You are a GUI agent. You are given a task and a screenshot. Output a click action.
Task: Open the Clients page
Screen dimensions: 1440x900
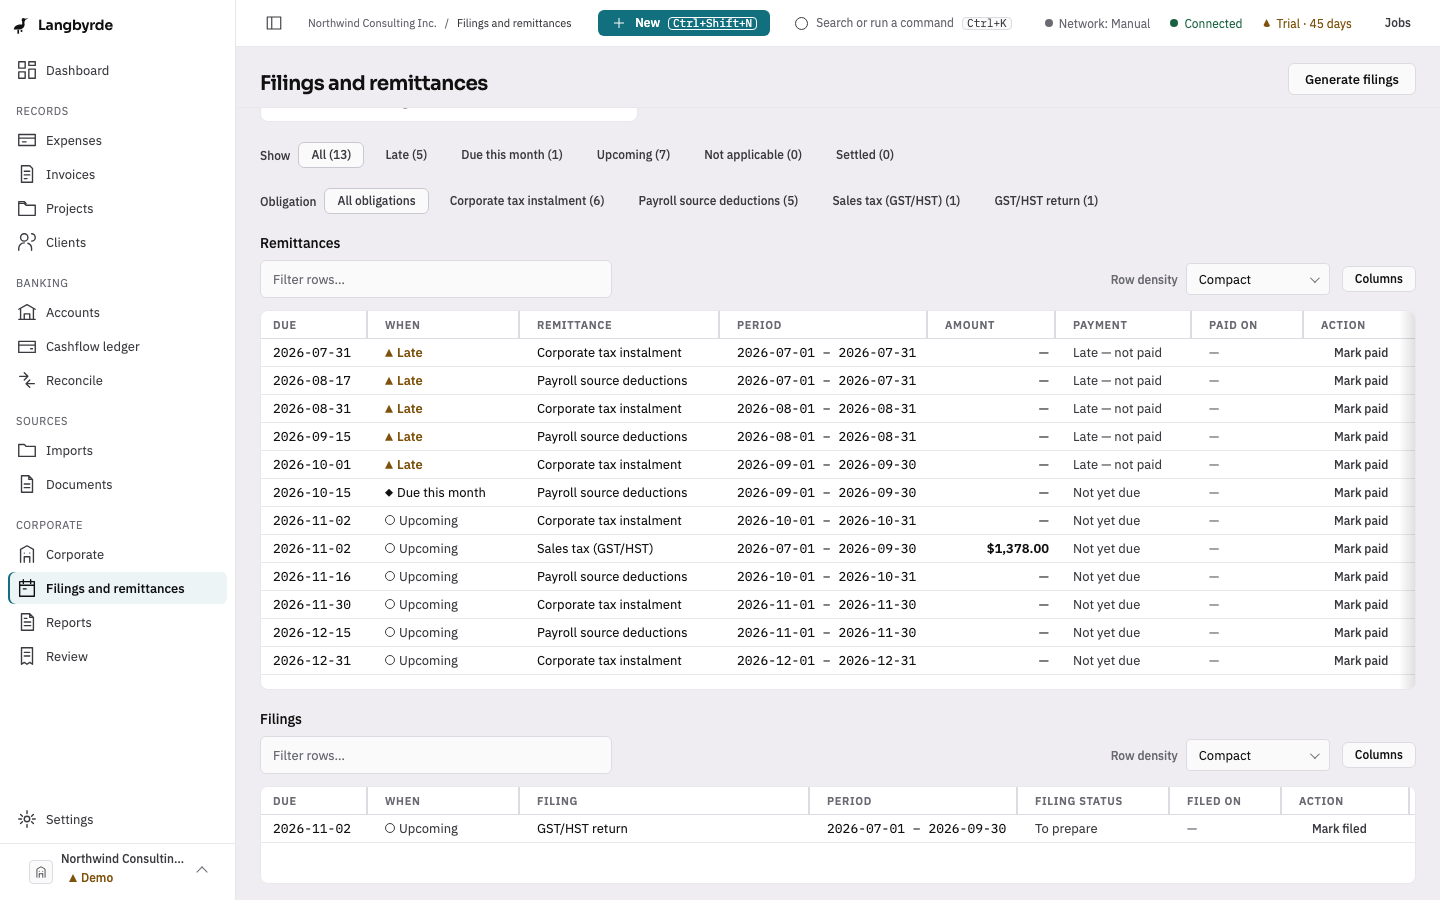(x=118, y=242)
